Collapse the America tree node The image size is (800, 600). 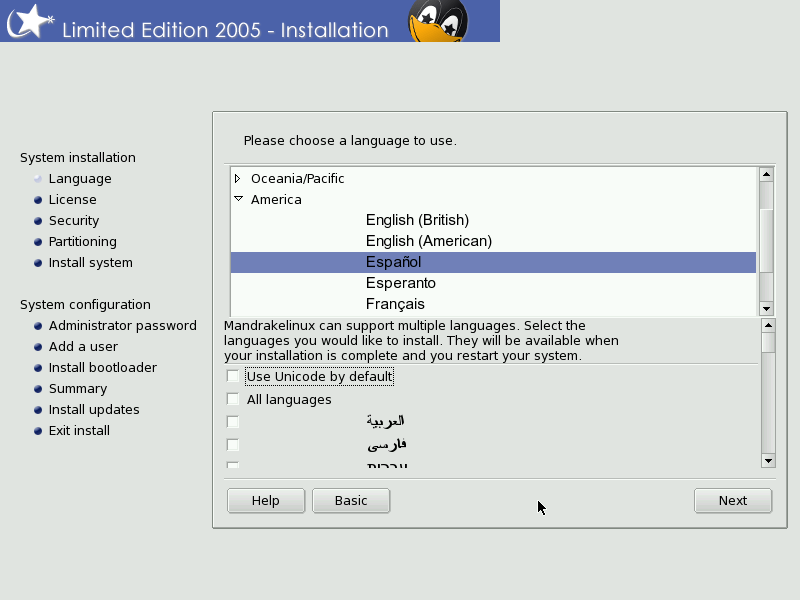(238, 199)
